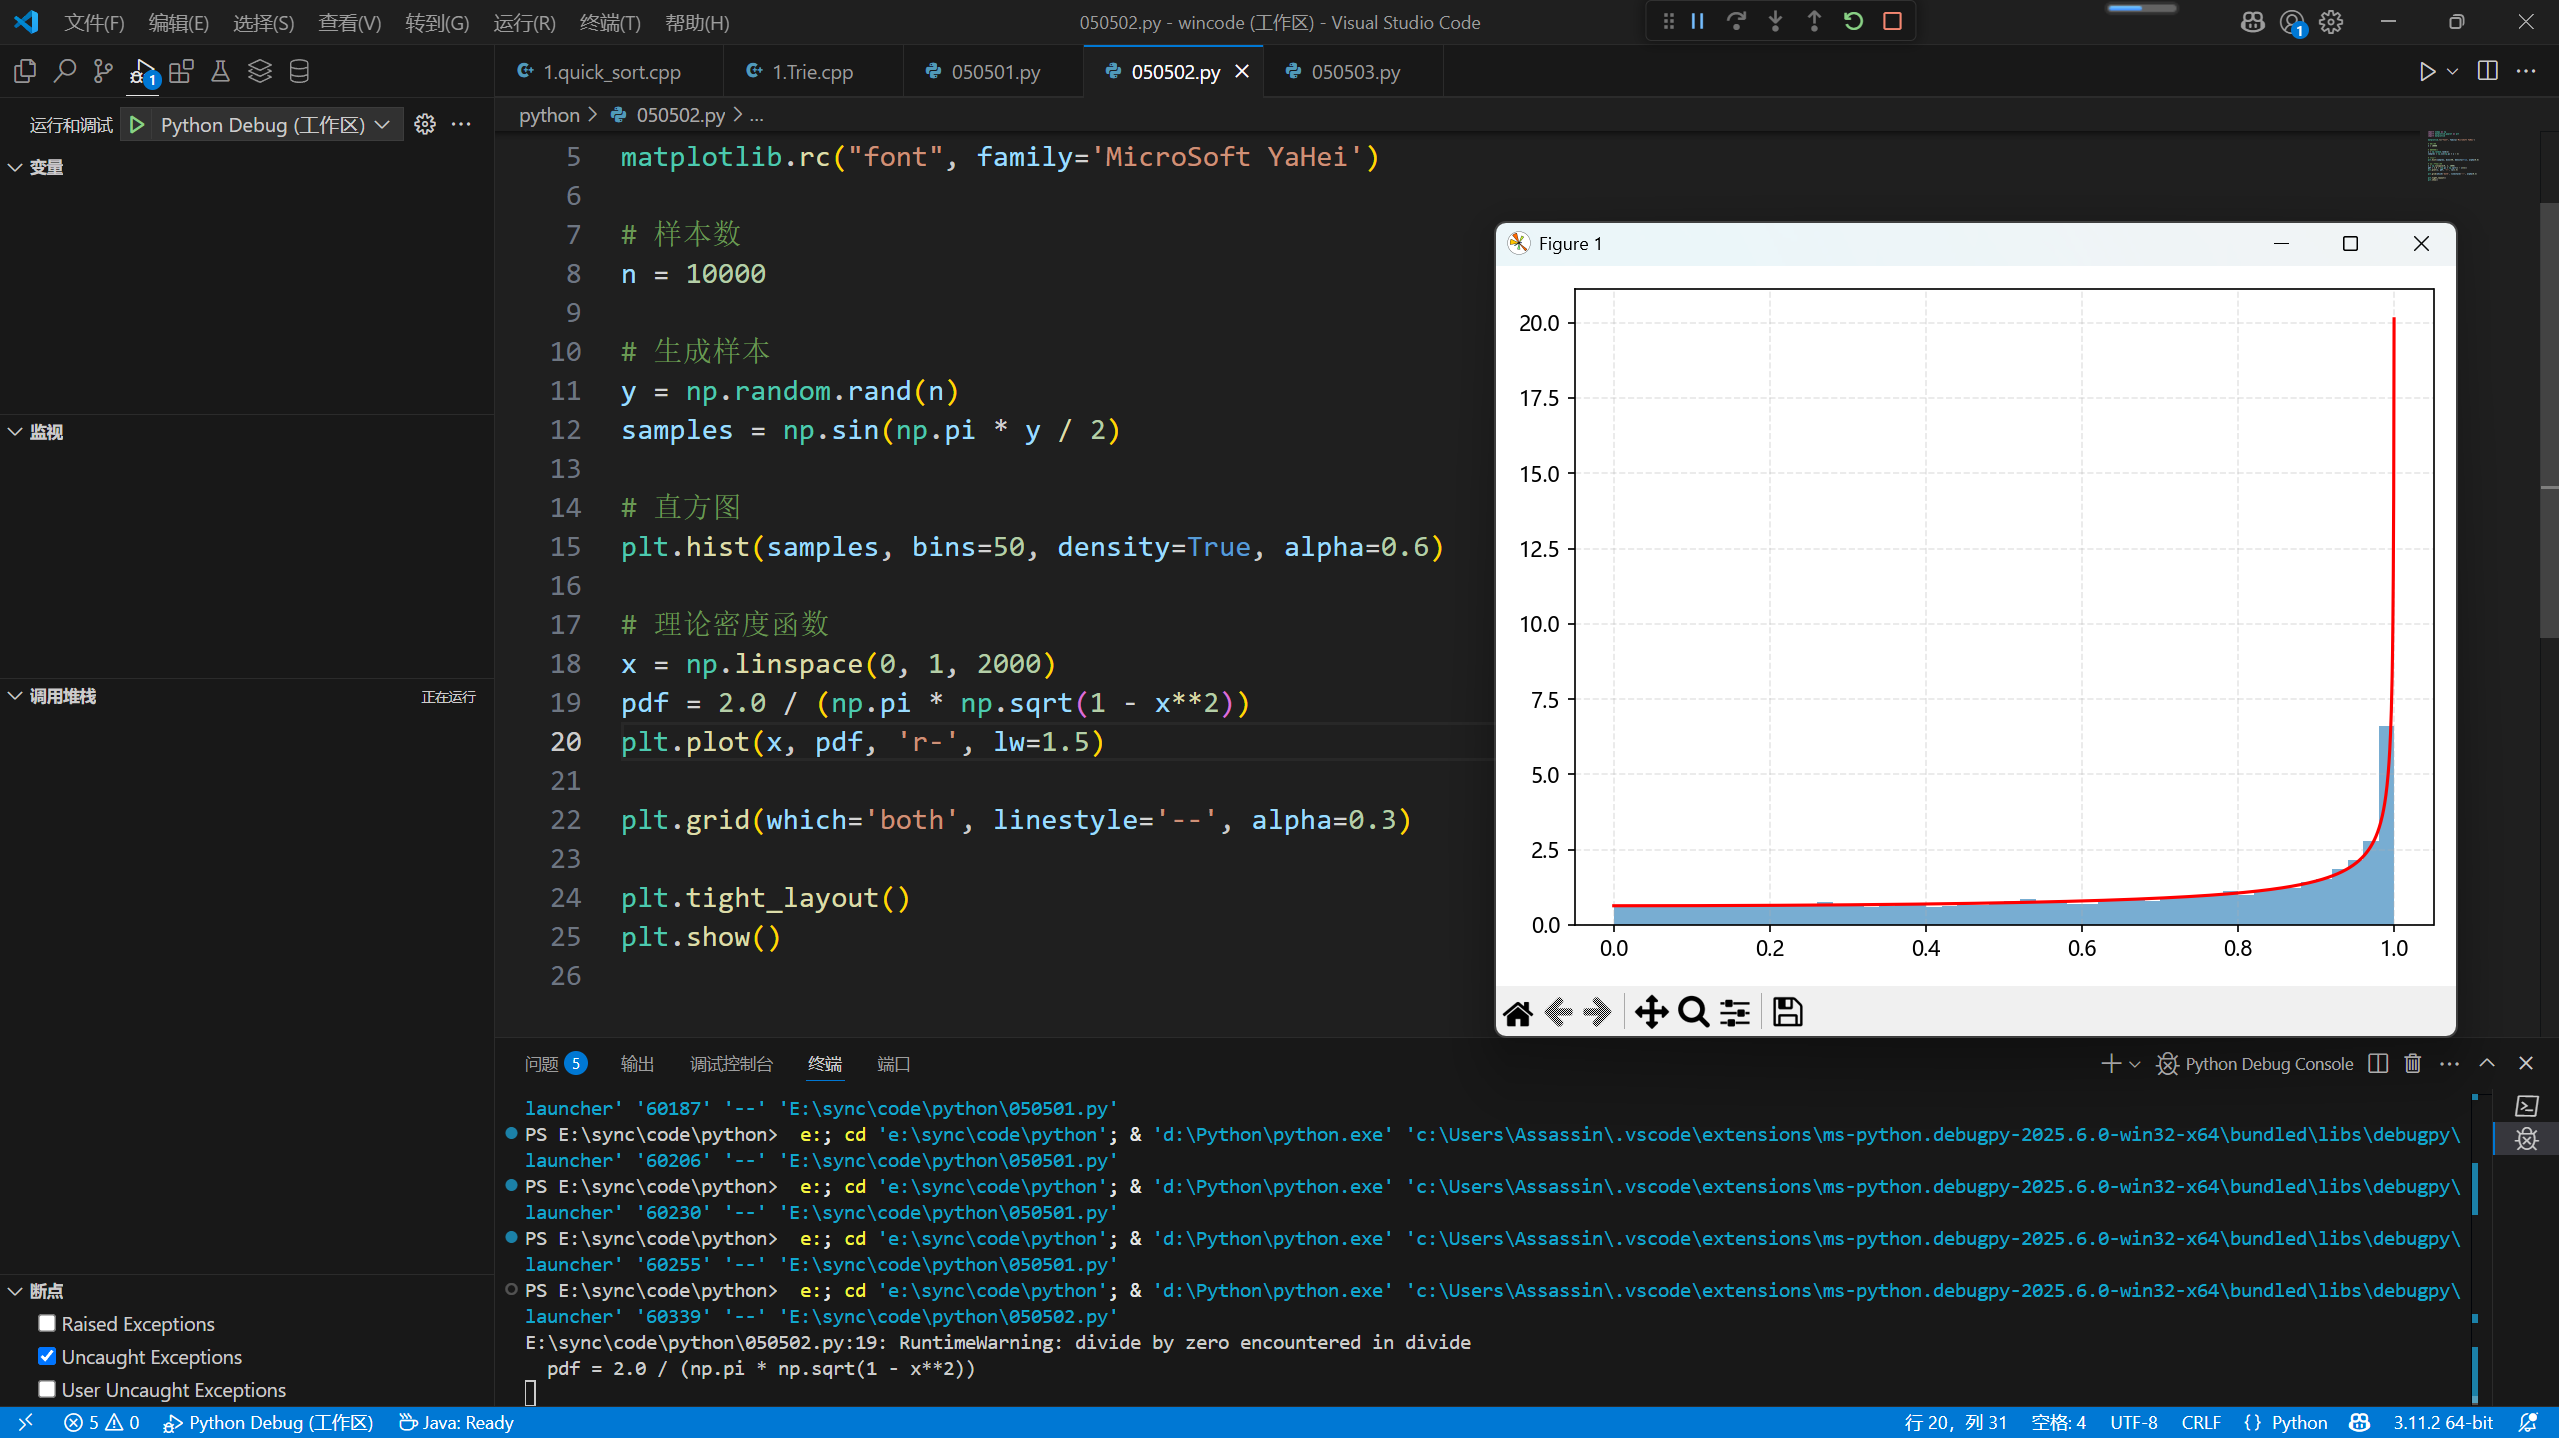Screen dimensions: 2559x1438
Task: Click the matplotlib save figure icon
Action: 1787,1012
